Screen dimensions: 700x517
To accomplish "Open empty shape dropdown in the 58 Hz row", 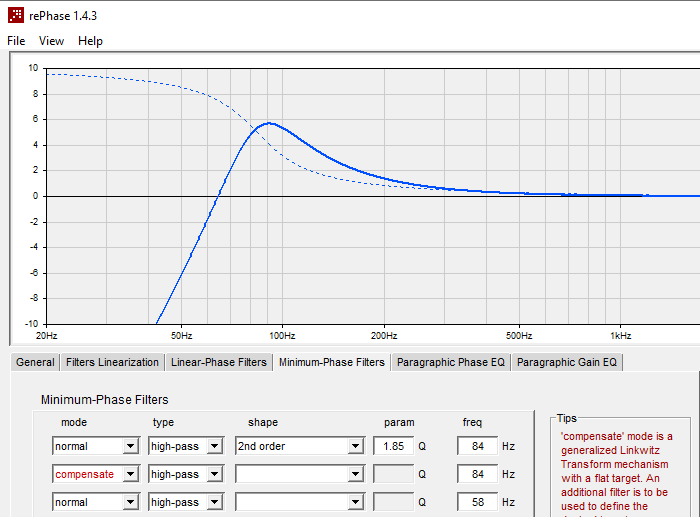I will pos(355,502).
